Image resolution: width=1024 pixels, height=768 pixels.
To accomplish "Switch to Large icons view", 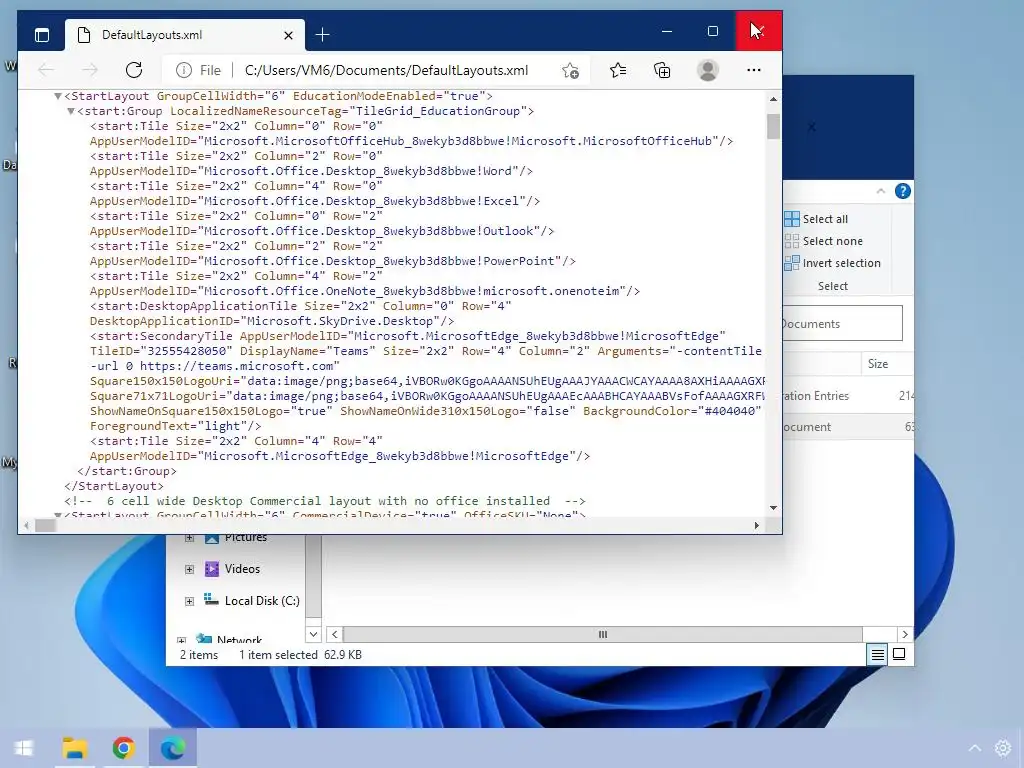I will click(x=899, y=654).
